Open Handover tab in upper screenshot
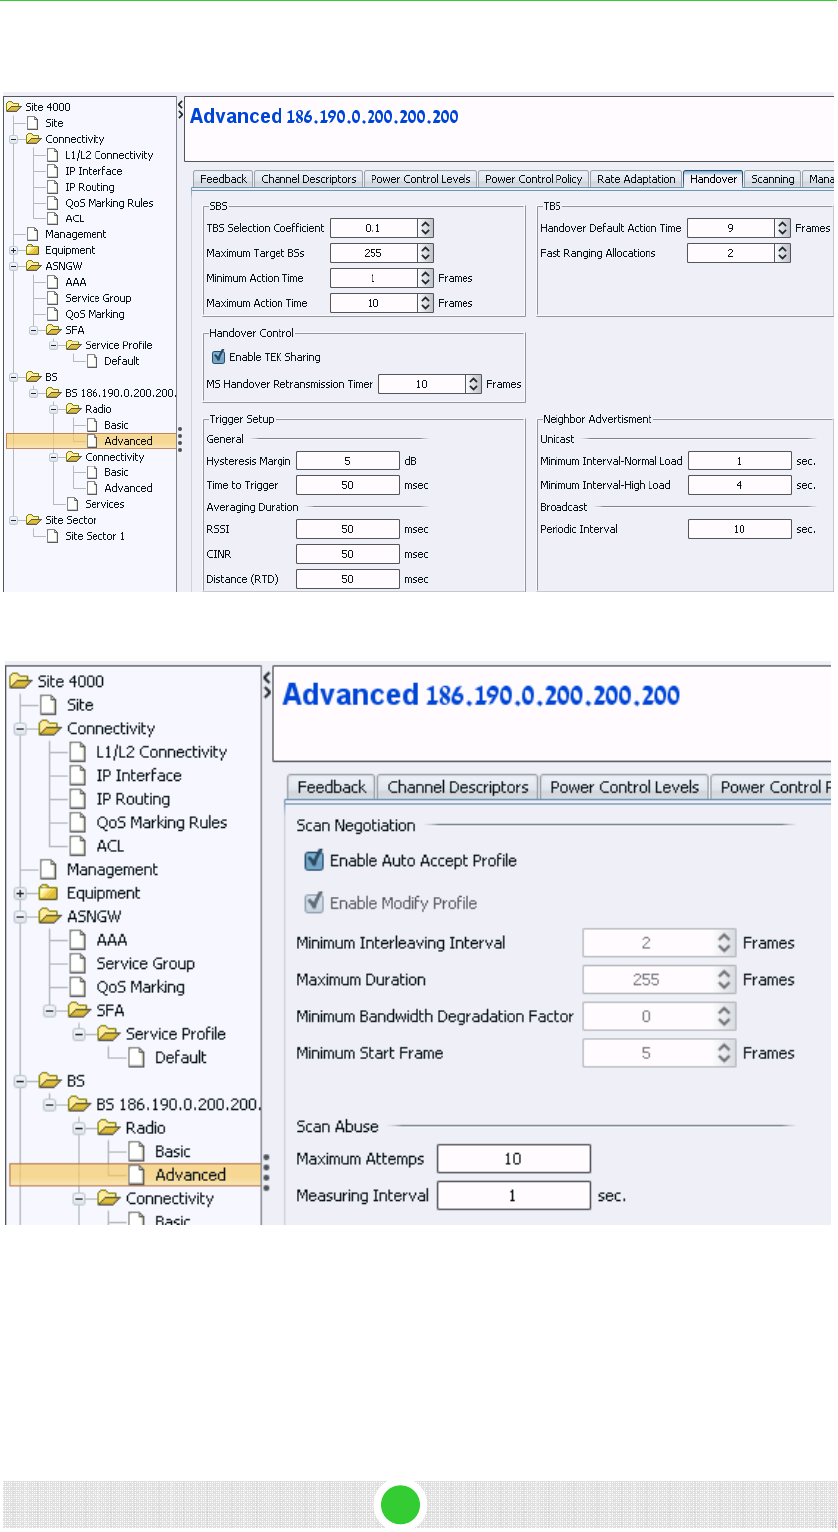 pyautogui.click(x=713, y=179)
